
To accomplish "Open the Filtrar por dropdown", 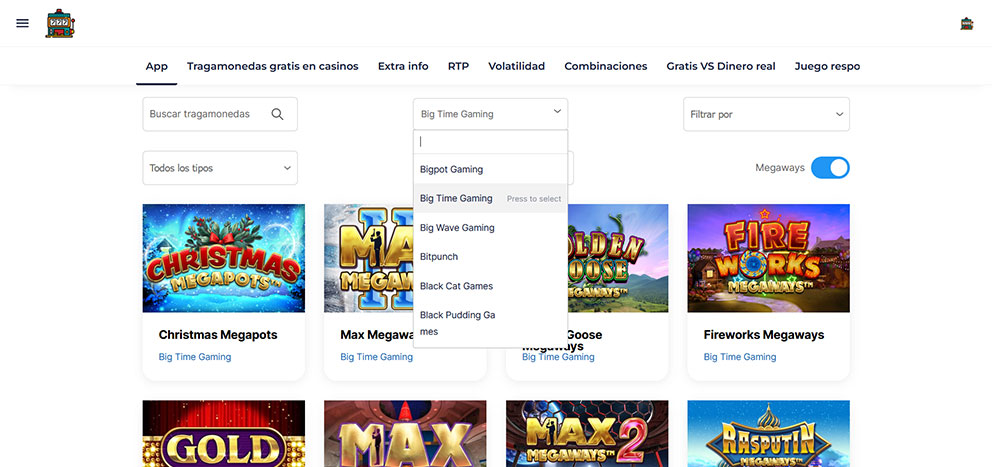I will [x=766, y=114].
